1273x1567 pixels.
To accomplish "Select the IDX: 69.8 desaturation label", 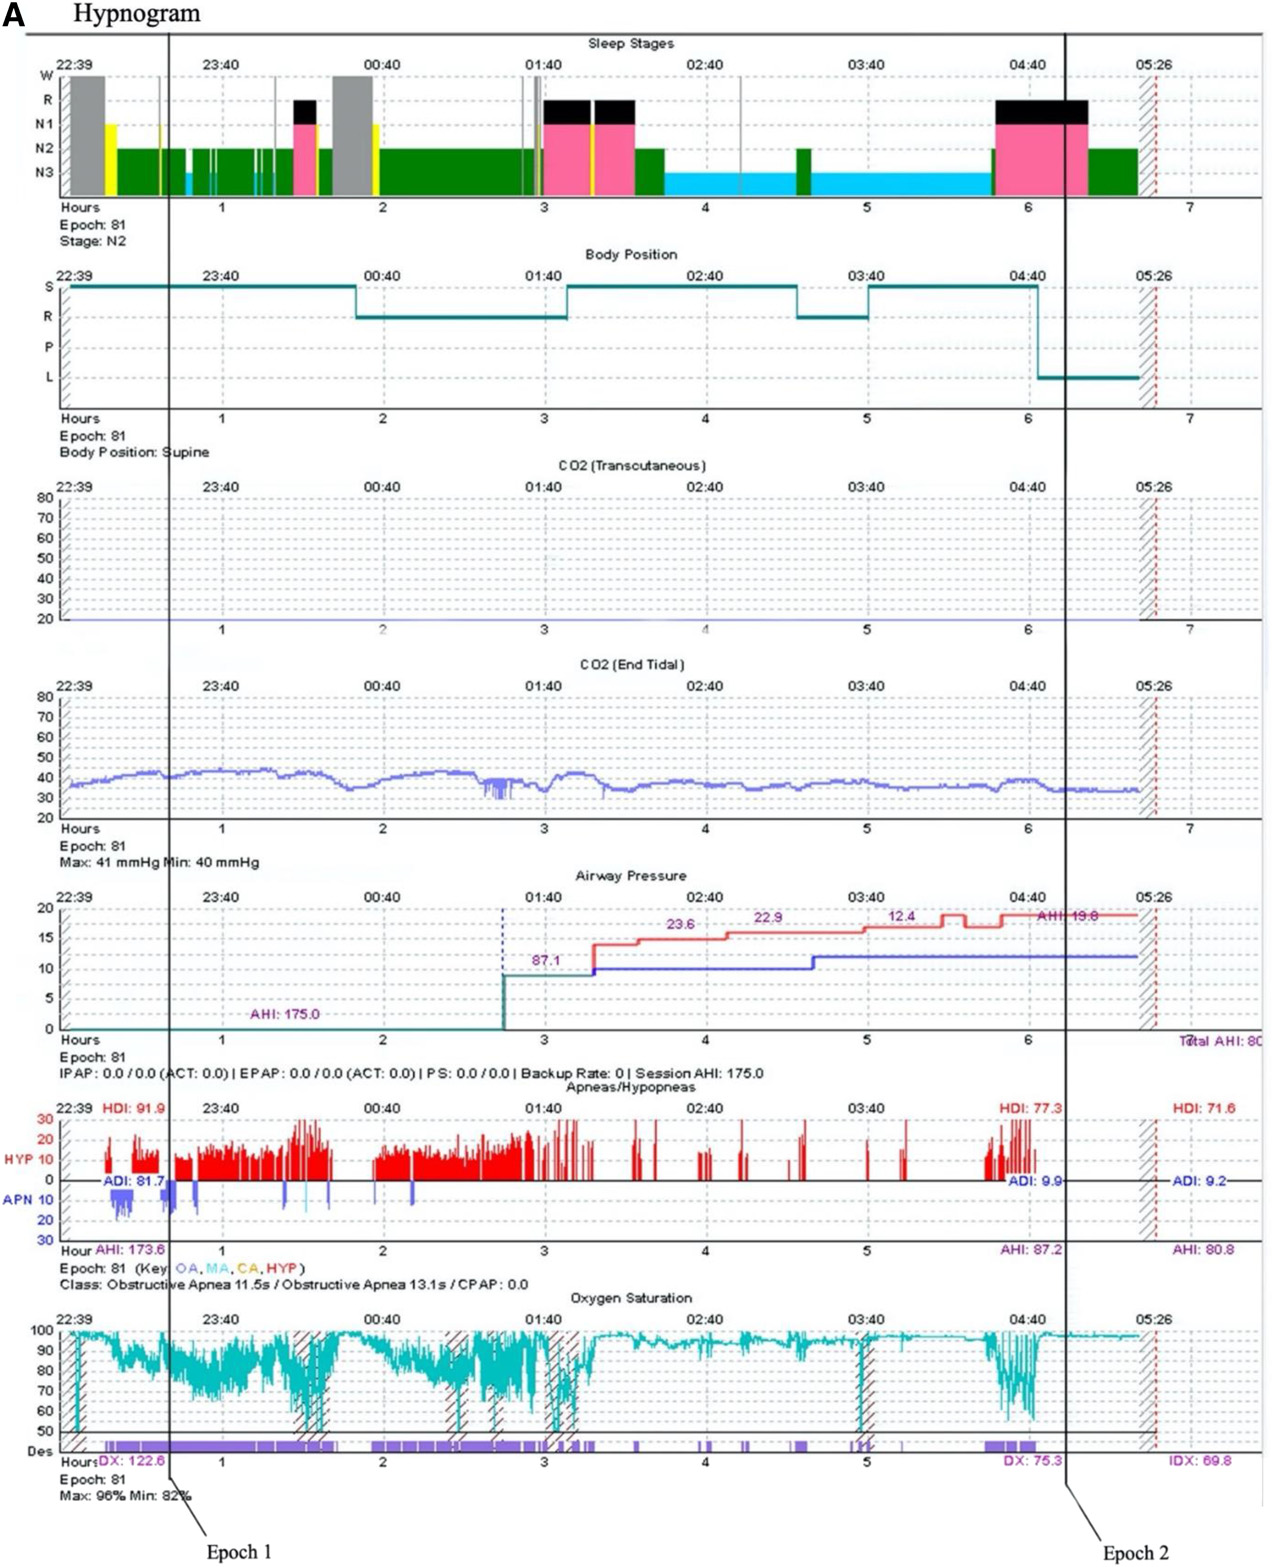I will click(x=1200, y=1461).
